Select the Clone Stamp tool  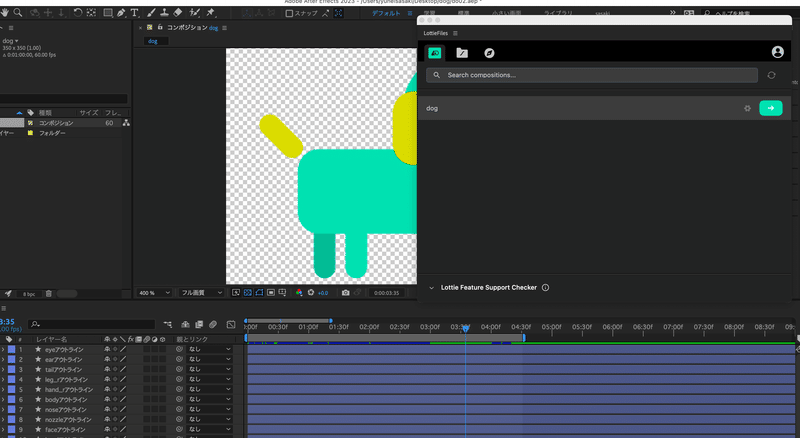pyautogui.click(x=164, y=12)
